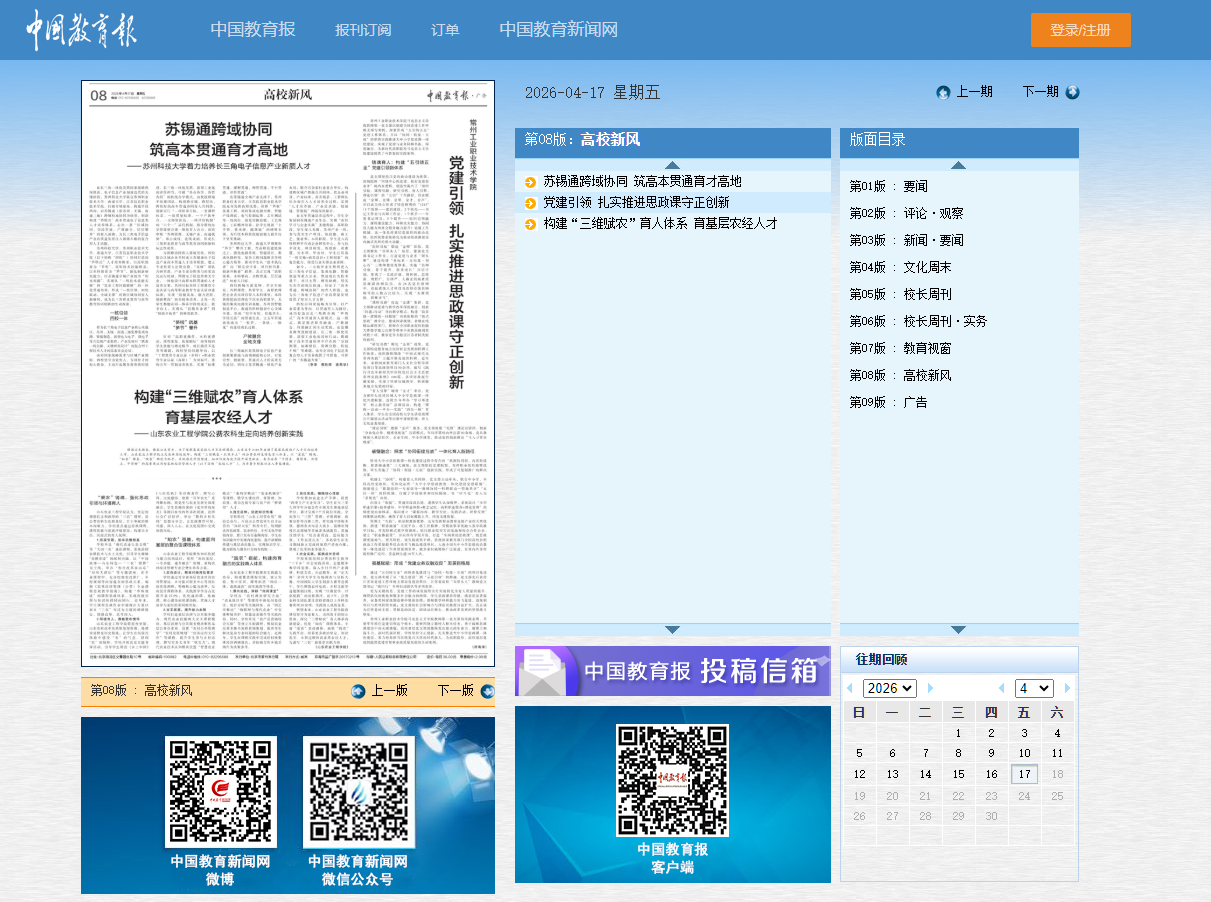Select calendar date 13
The width and height of the screenshot is (1211, 902).
point(892,774)
